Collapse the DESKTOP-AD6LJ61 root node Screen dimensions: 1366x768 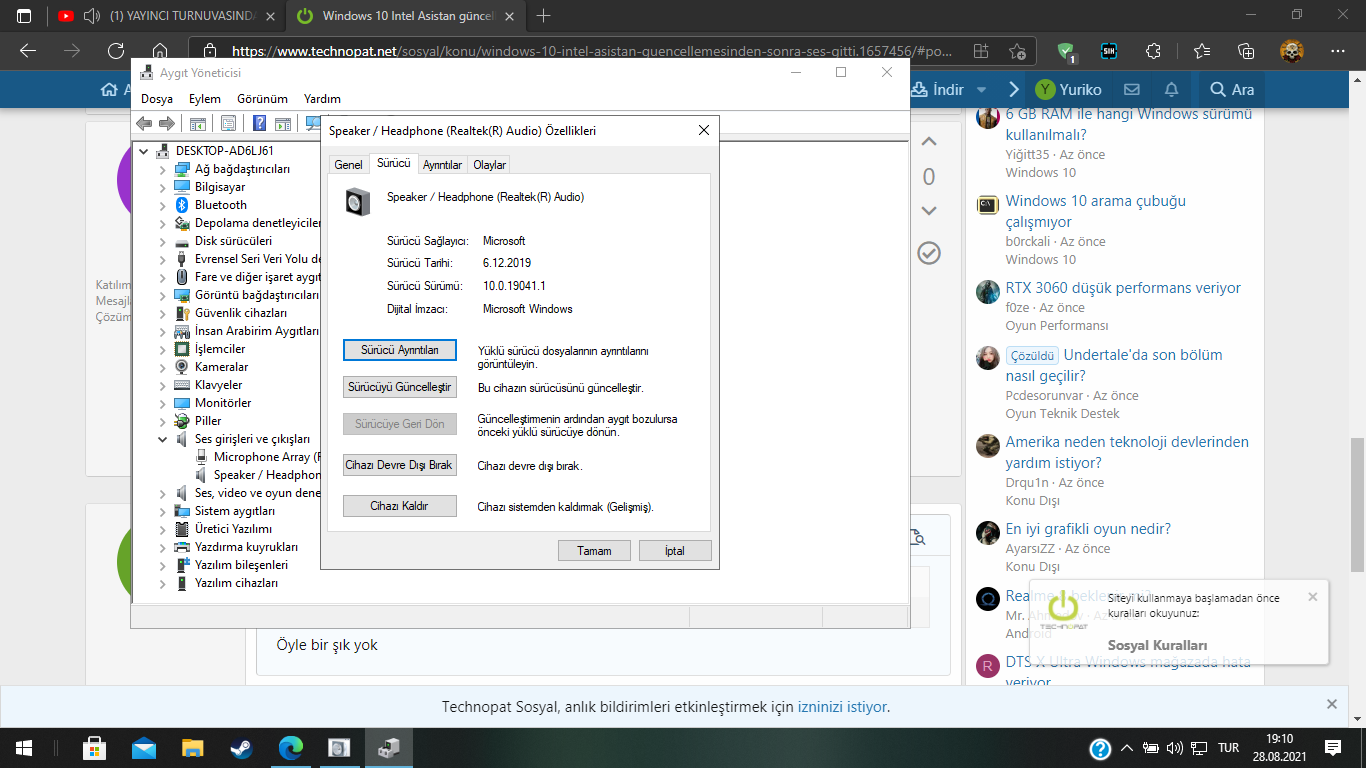[x=145, y=151]
